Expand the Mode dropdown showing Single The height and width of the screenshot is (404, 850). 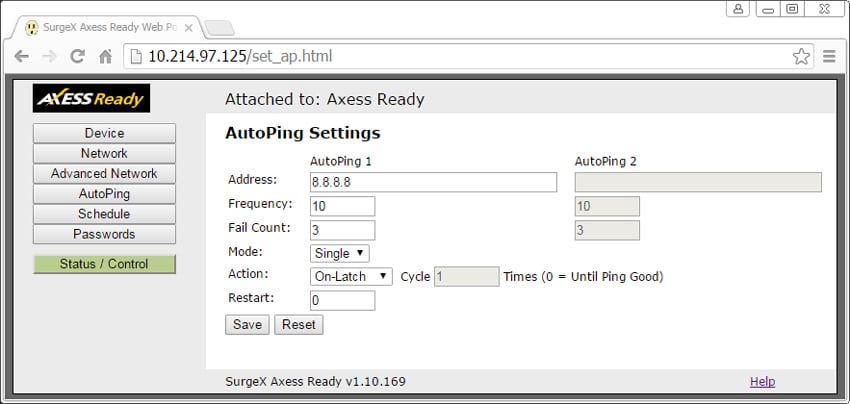point(339,253)
